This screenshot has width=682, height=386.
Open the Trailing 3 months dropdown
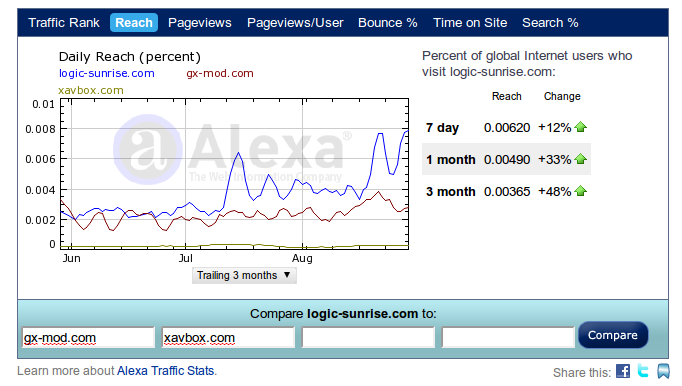click(244, 275)
